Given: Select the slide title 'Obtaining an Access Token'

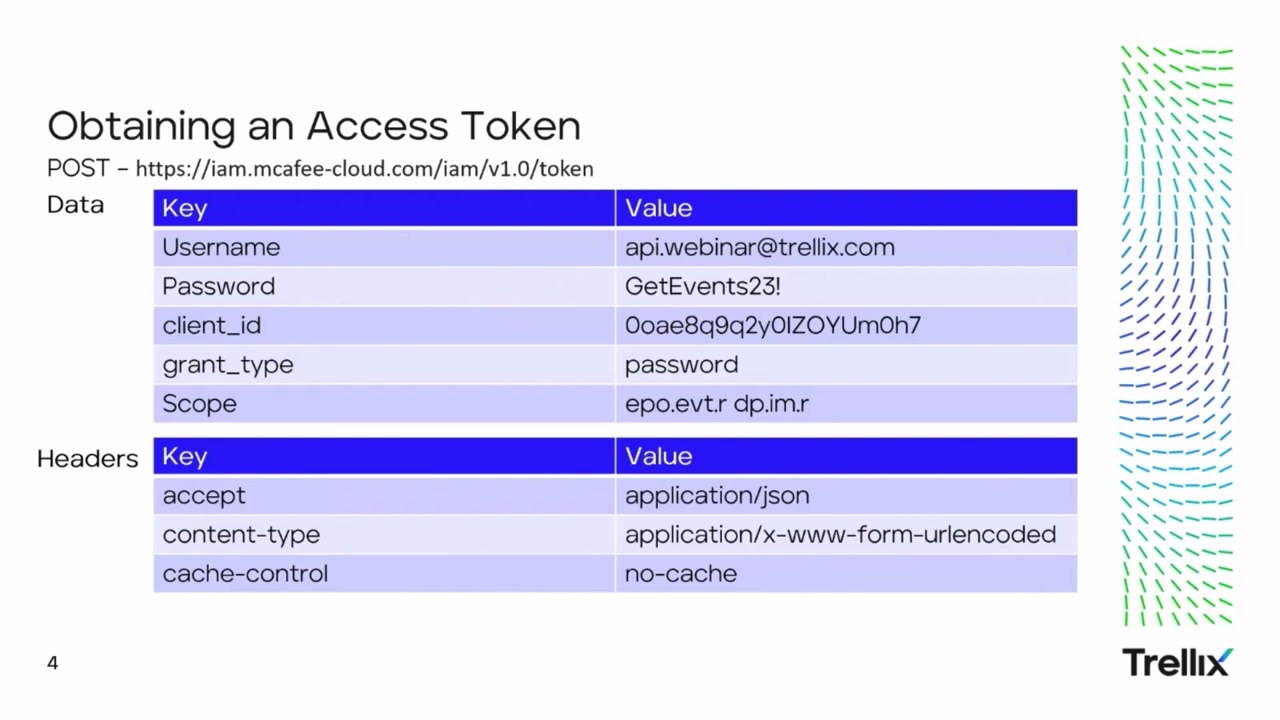Looking at the screenshot, I should pos(314,126).
